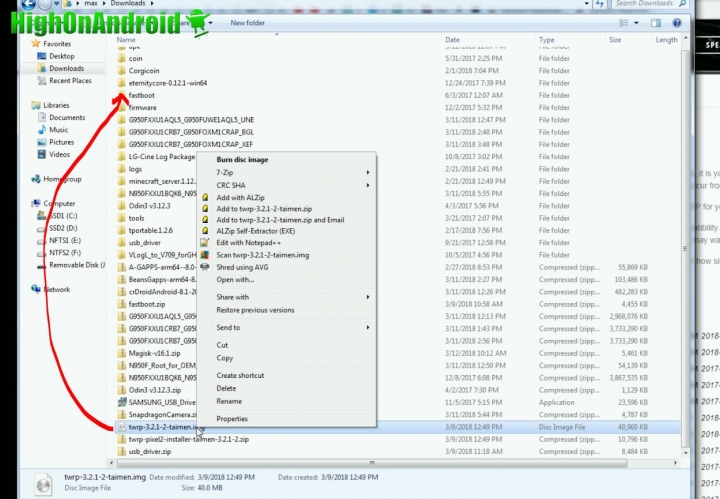Choose Add with ALZip
The image size is (720, 499).
pyautogui.click(x=240, y=197)
